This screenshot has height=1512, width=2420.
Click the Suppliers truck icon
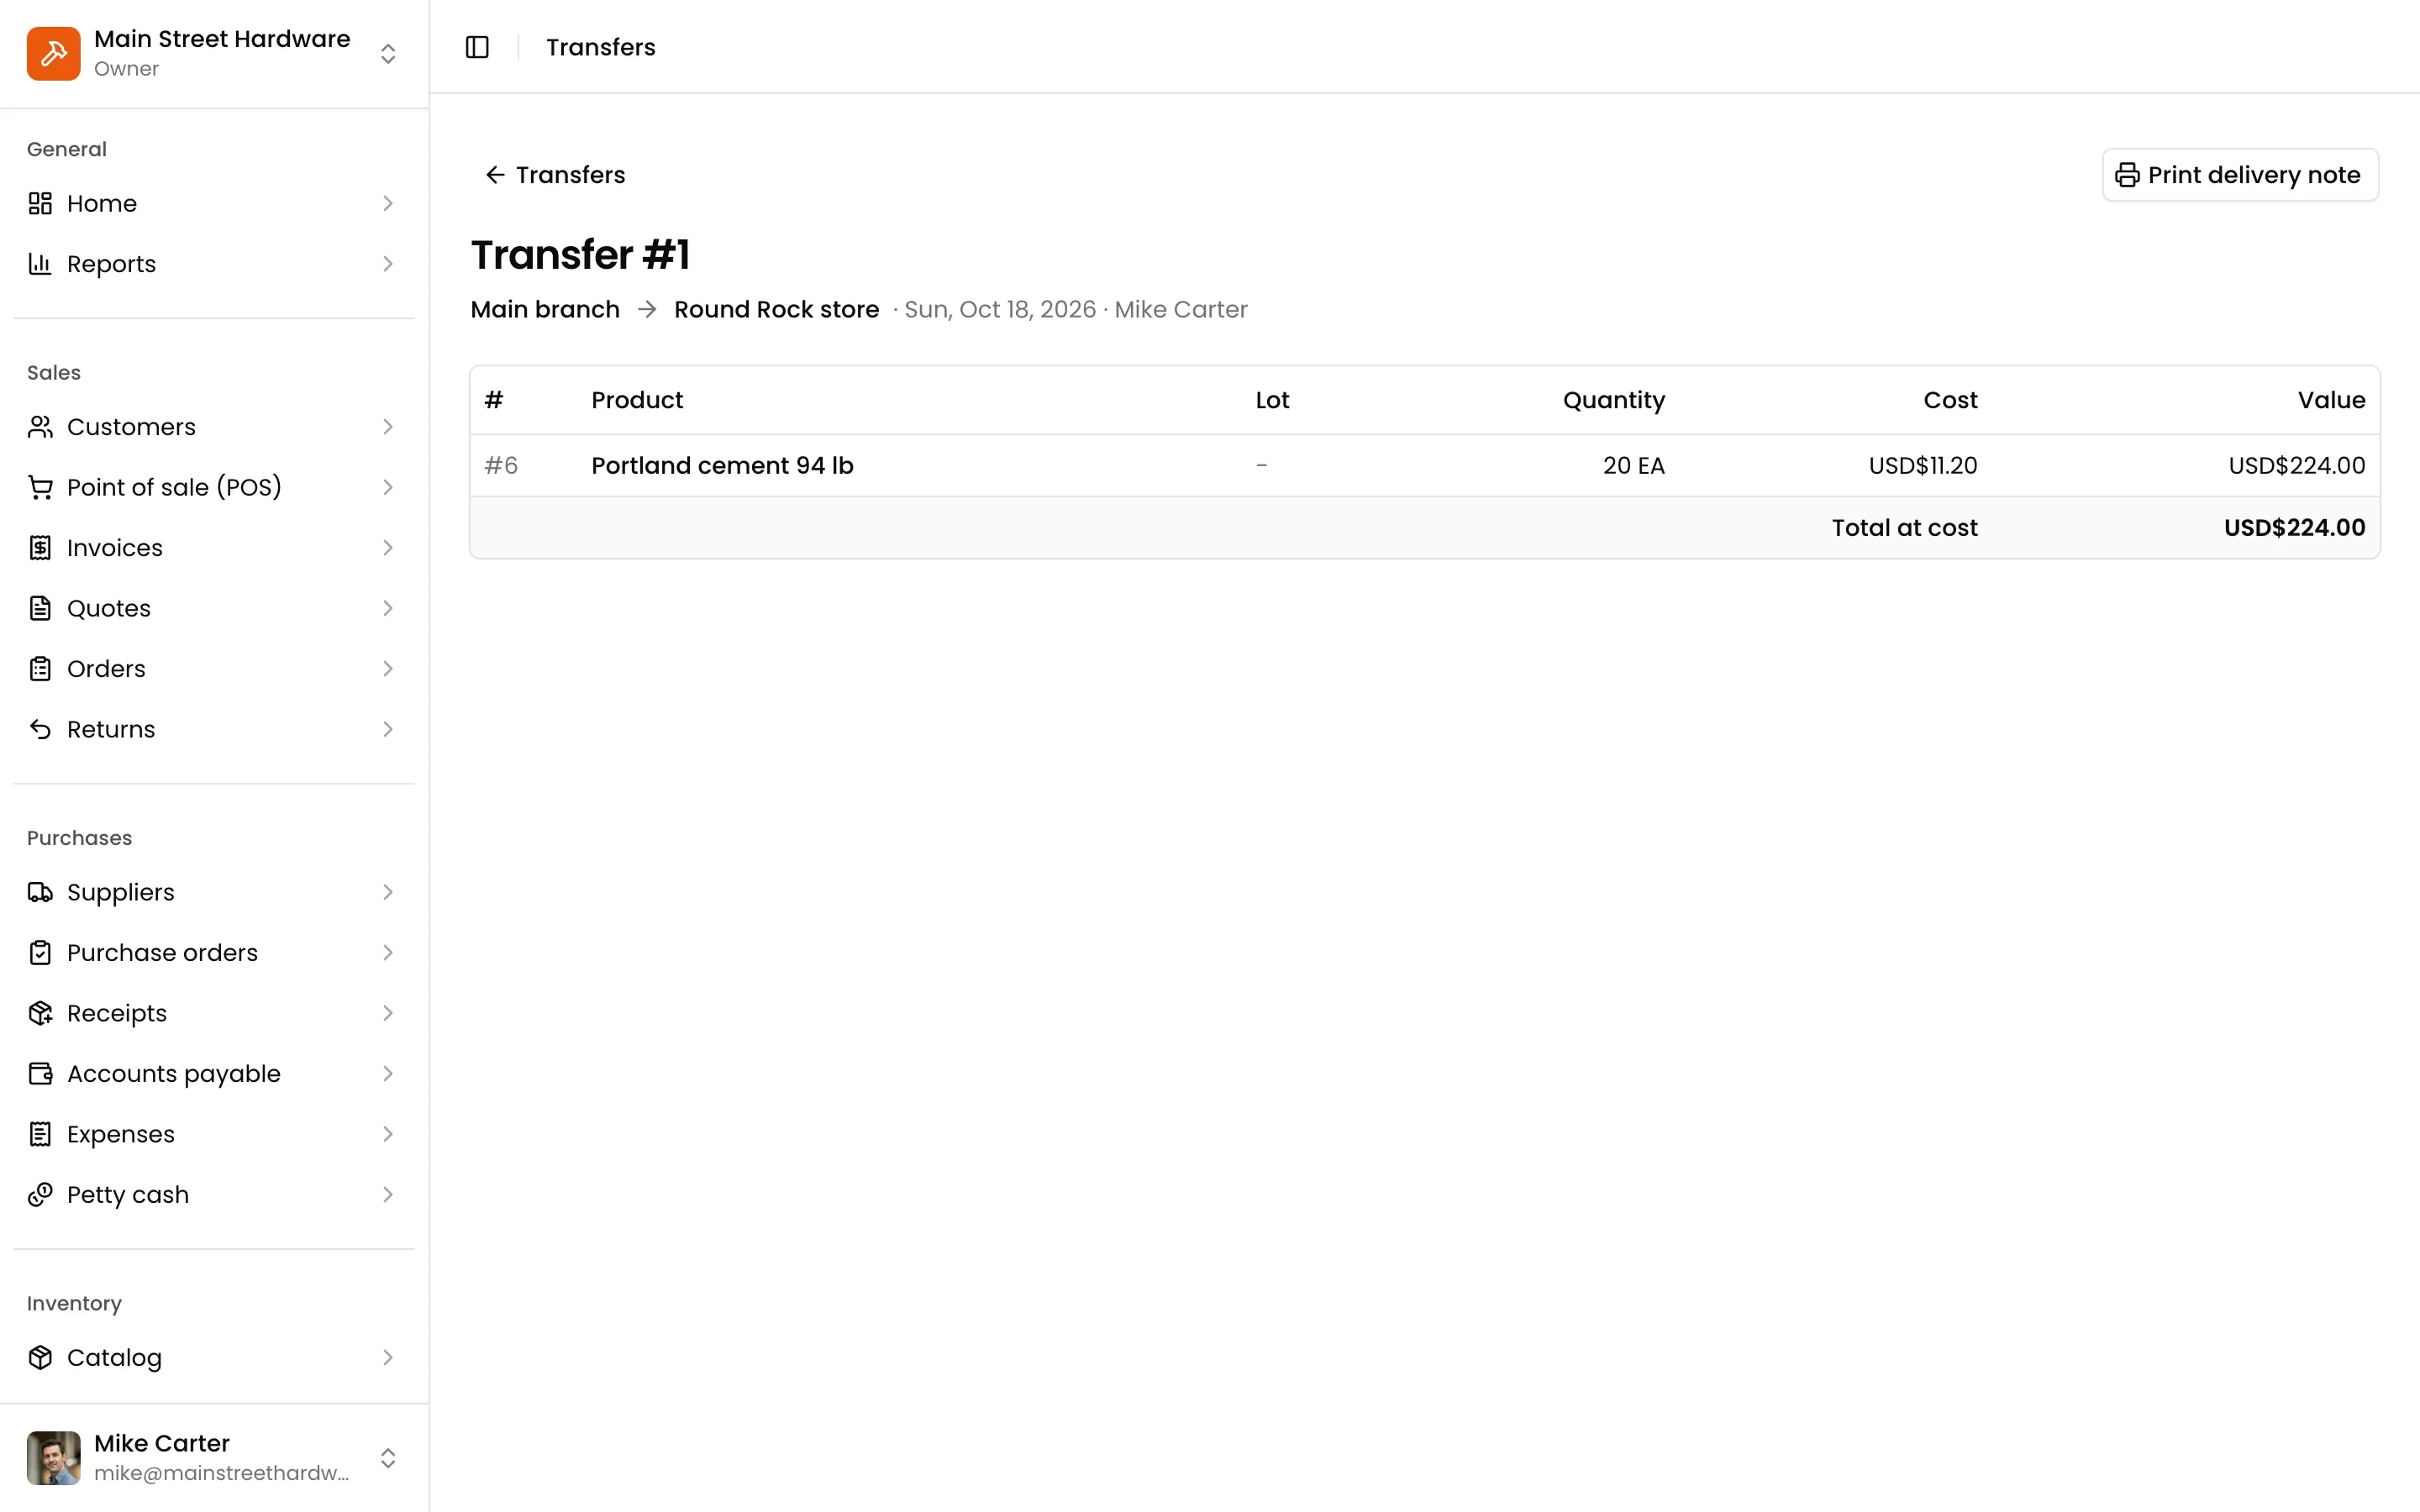point(40,892)
